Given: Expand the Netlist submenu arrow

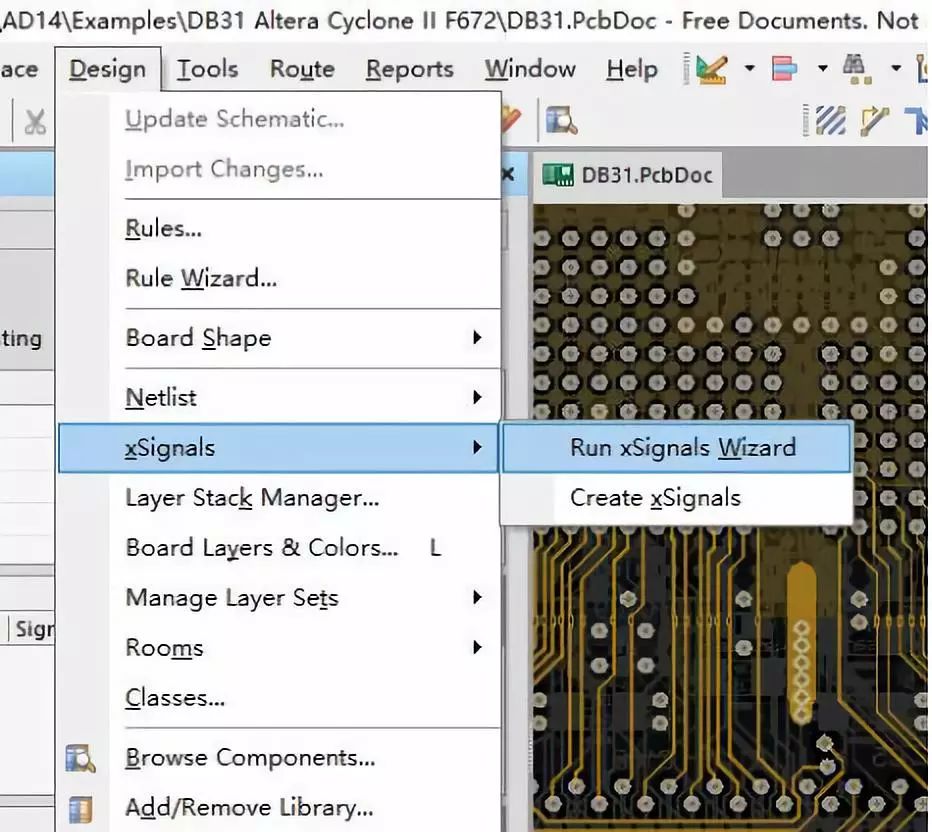Looking at the screenshot, I should click(x=477, y=397).
